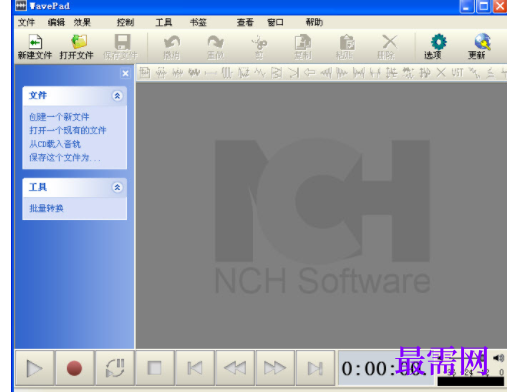This screenshot has height=392, width=507.
Task: Click the scissors cut toolbar icon
Action: pos(259,47)
